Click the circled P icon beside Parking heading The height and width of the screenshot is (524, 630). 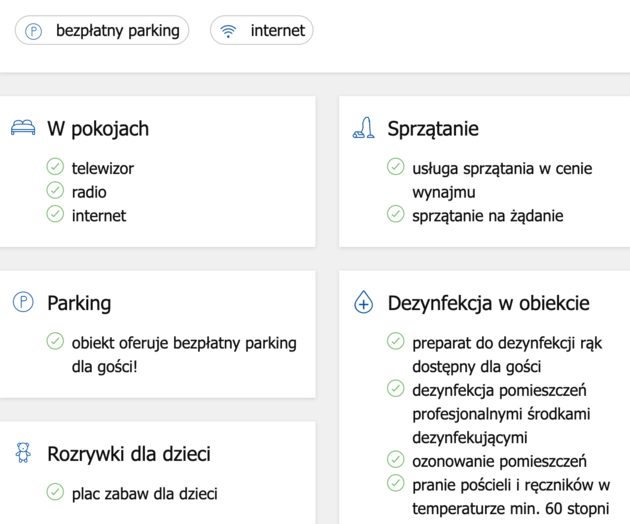23,302
